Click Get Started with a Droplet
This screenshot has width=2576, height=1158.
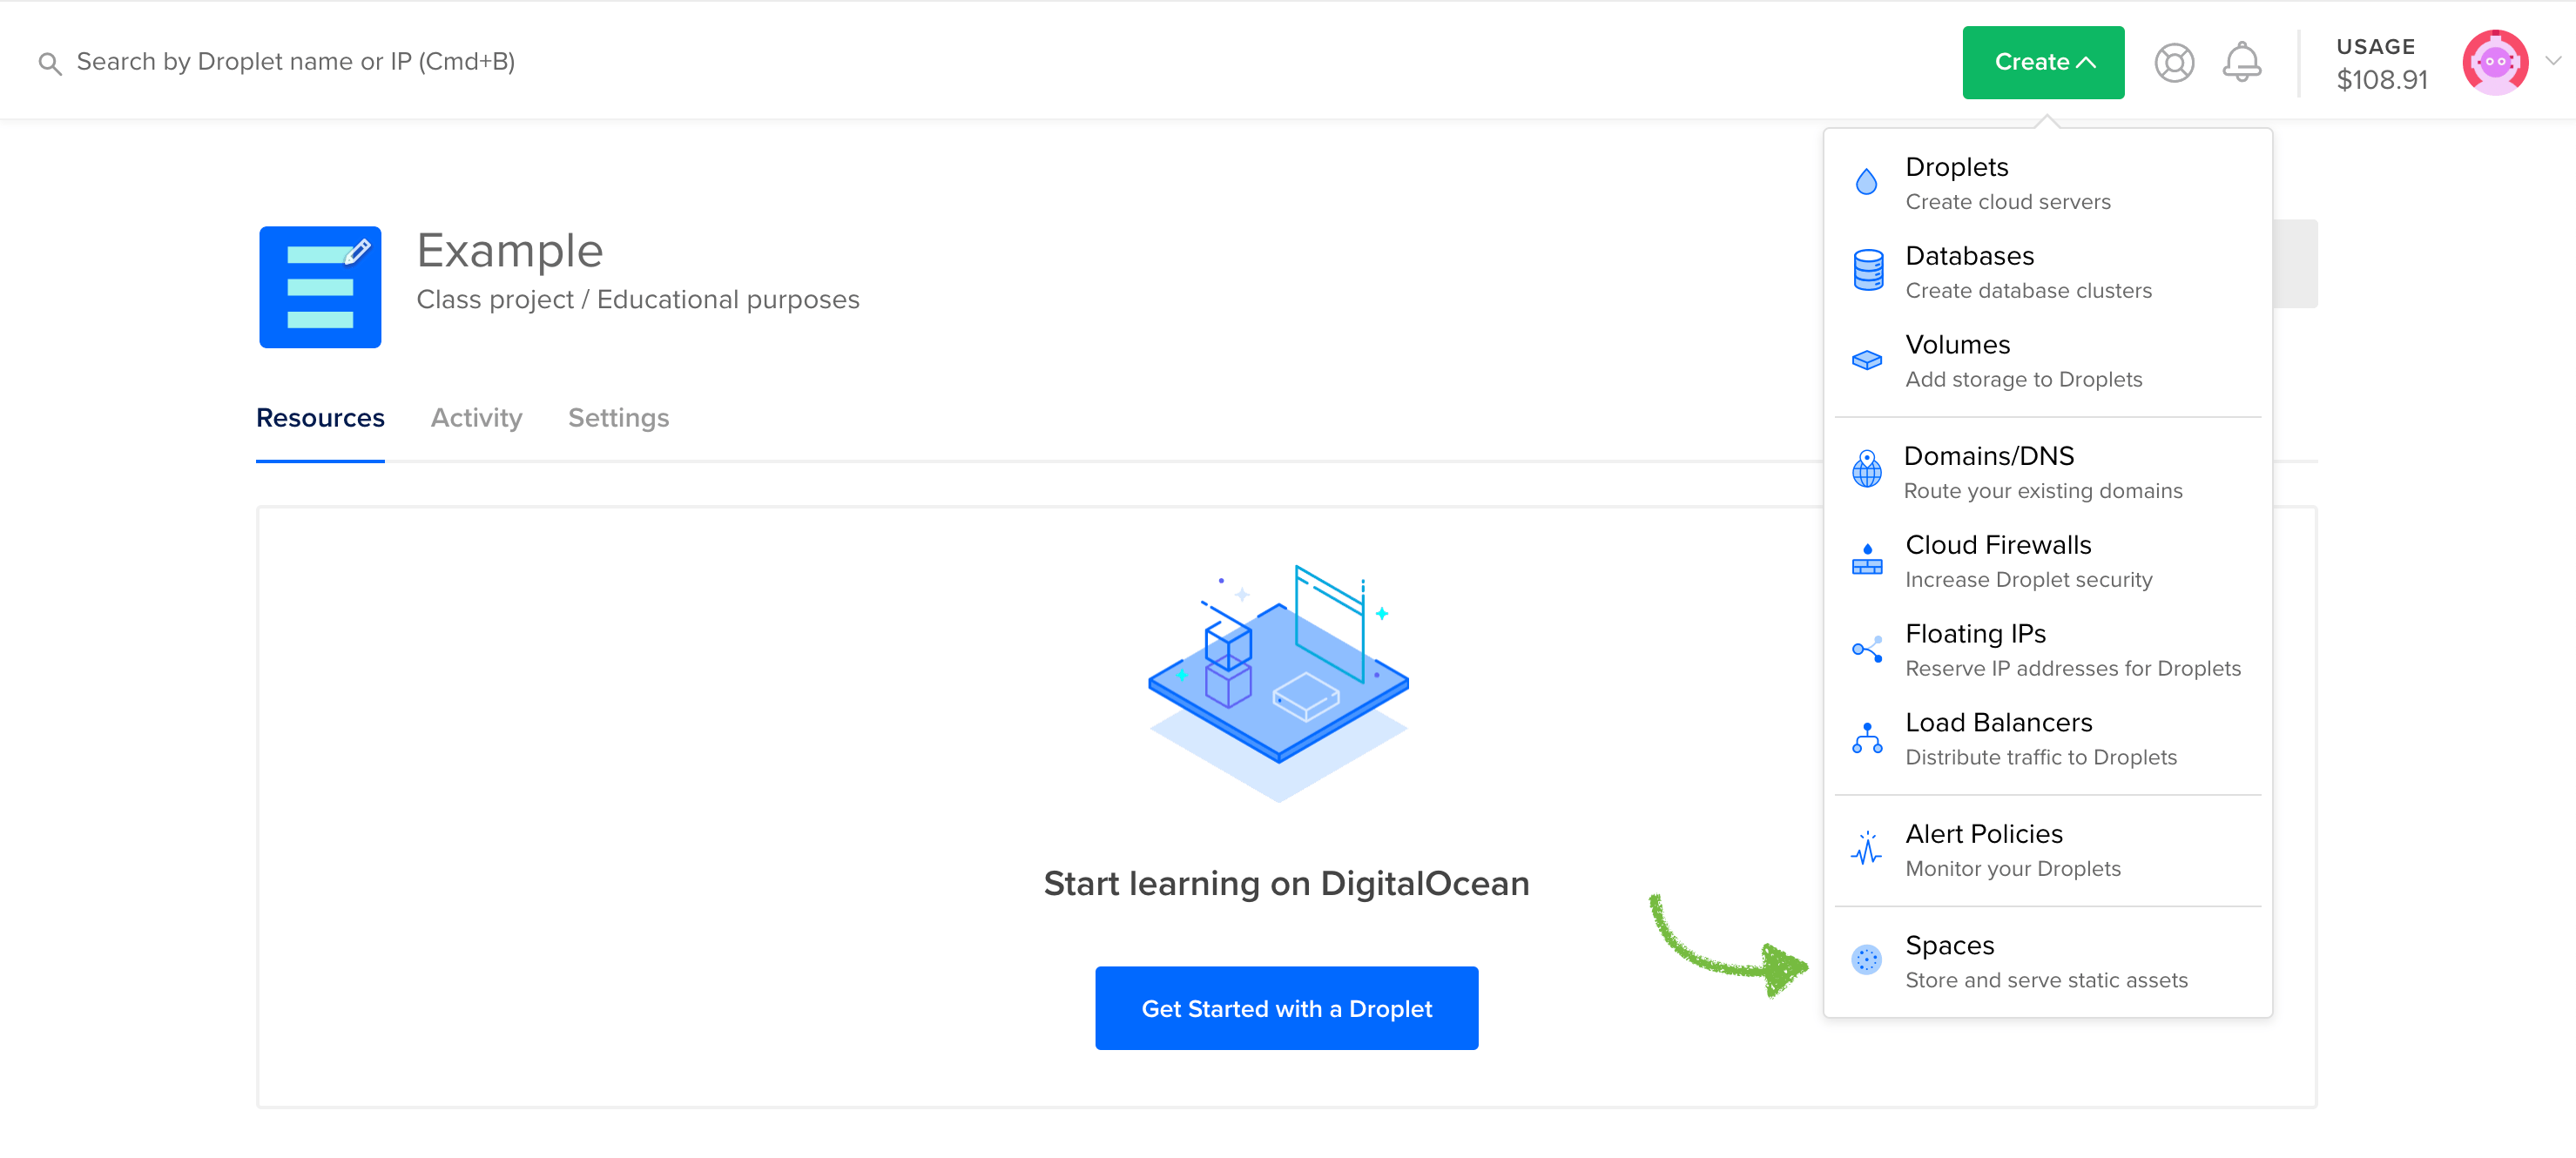click(1286, 1008)
